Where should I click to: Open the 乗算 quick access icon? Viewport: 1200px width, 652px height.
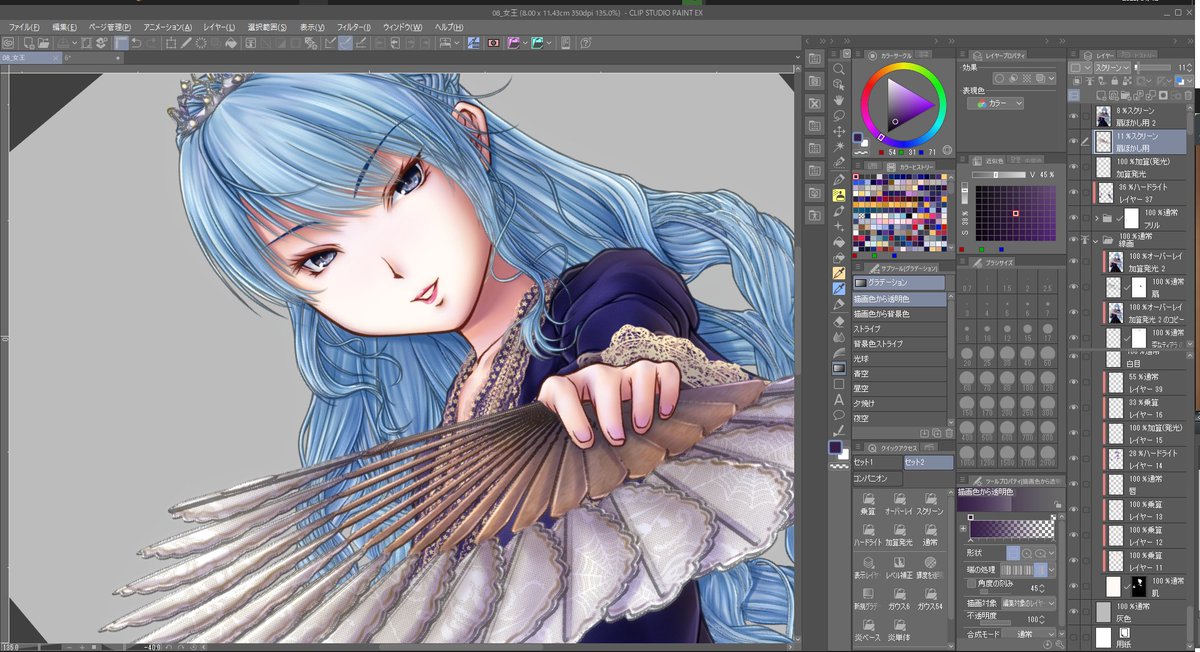click(868, 503)
